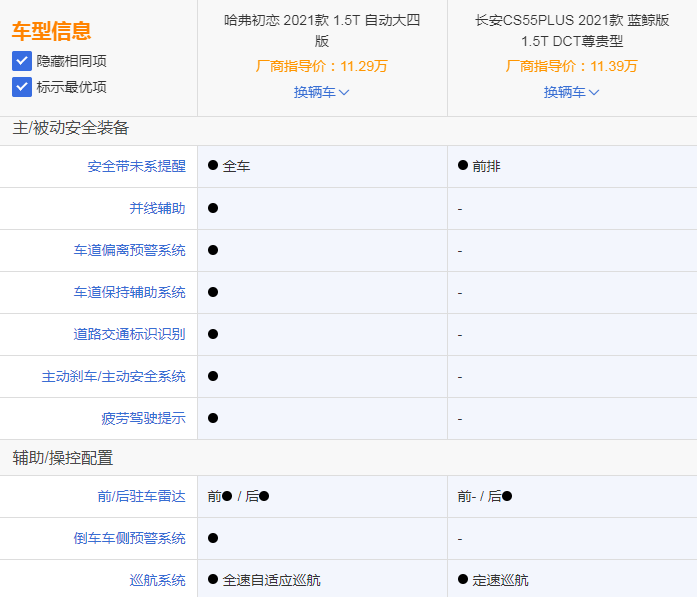697x597 pixels.
Task: Open 倒车车侧预警系统 link
Action: click(129, 538)
